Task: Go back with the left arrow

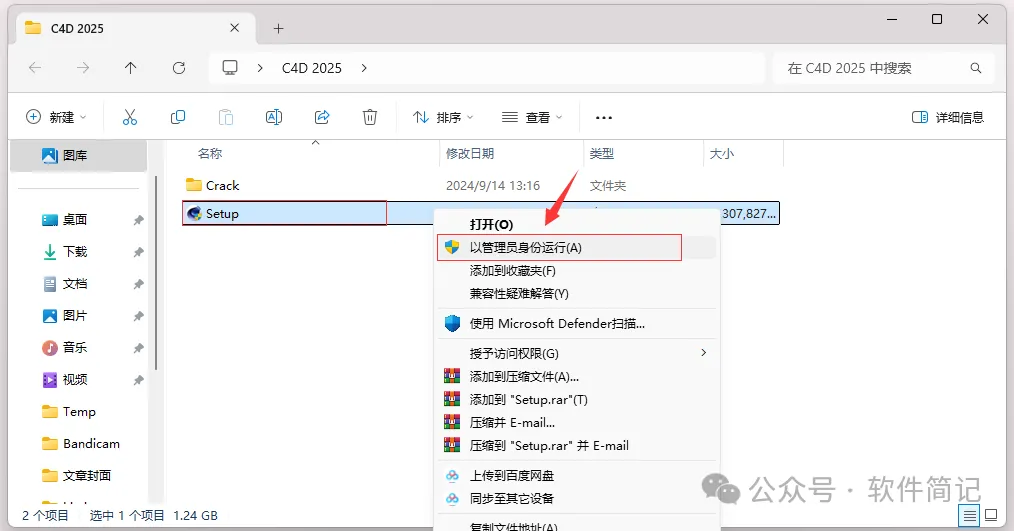Action: (35, 67)
